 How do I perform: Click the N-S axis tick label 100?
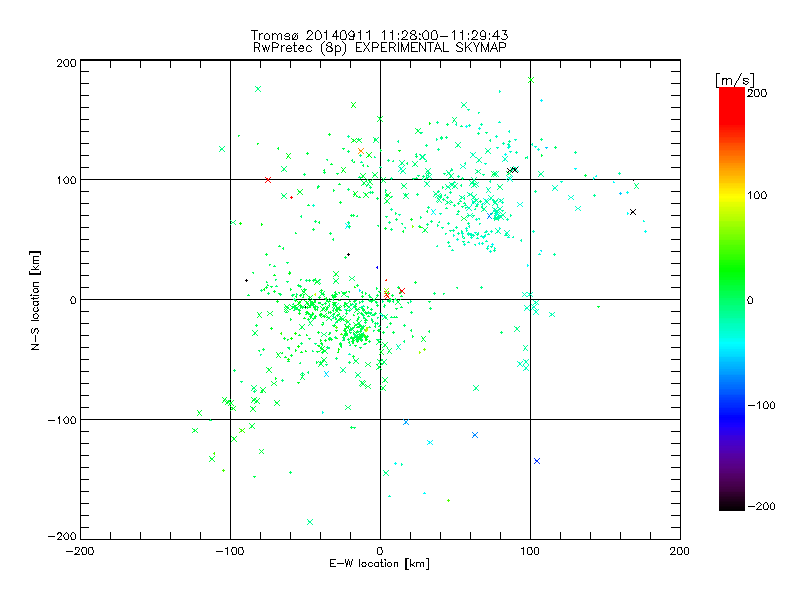click(66, 180)
